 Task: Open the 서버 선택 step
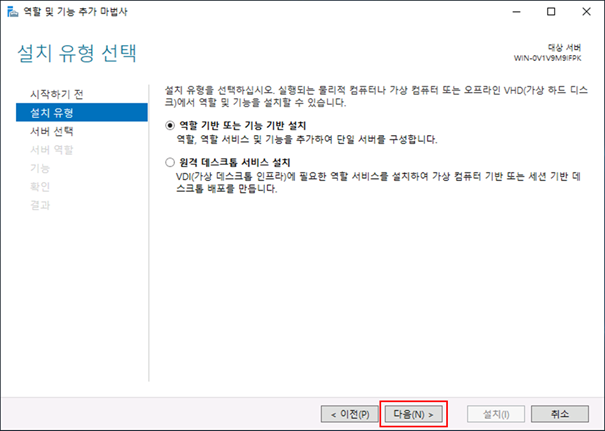52,131
